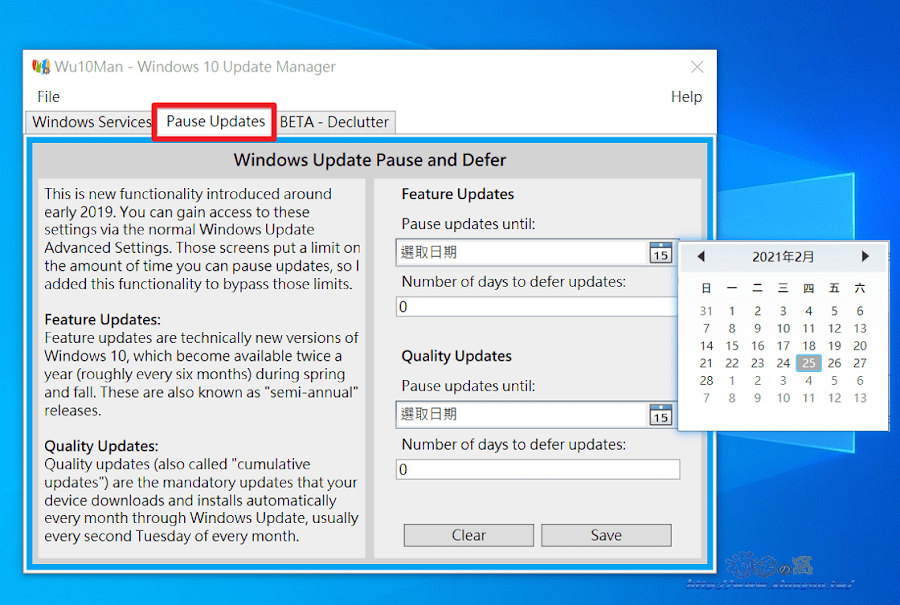Open the Help menu

686,96
